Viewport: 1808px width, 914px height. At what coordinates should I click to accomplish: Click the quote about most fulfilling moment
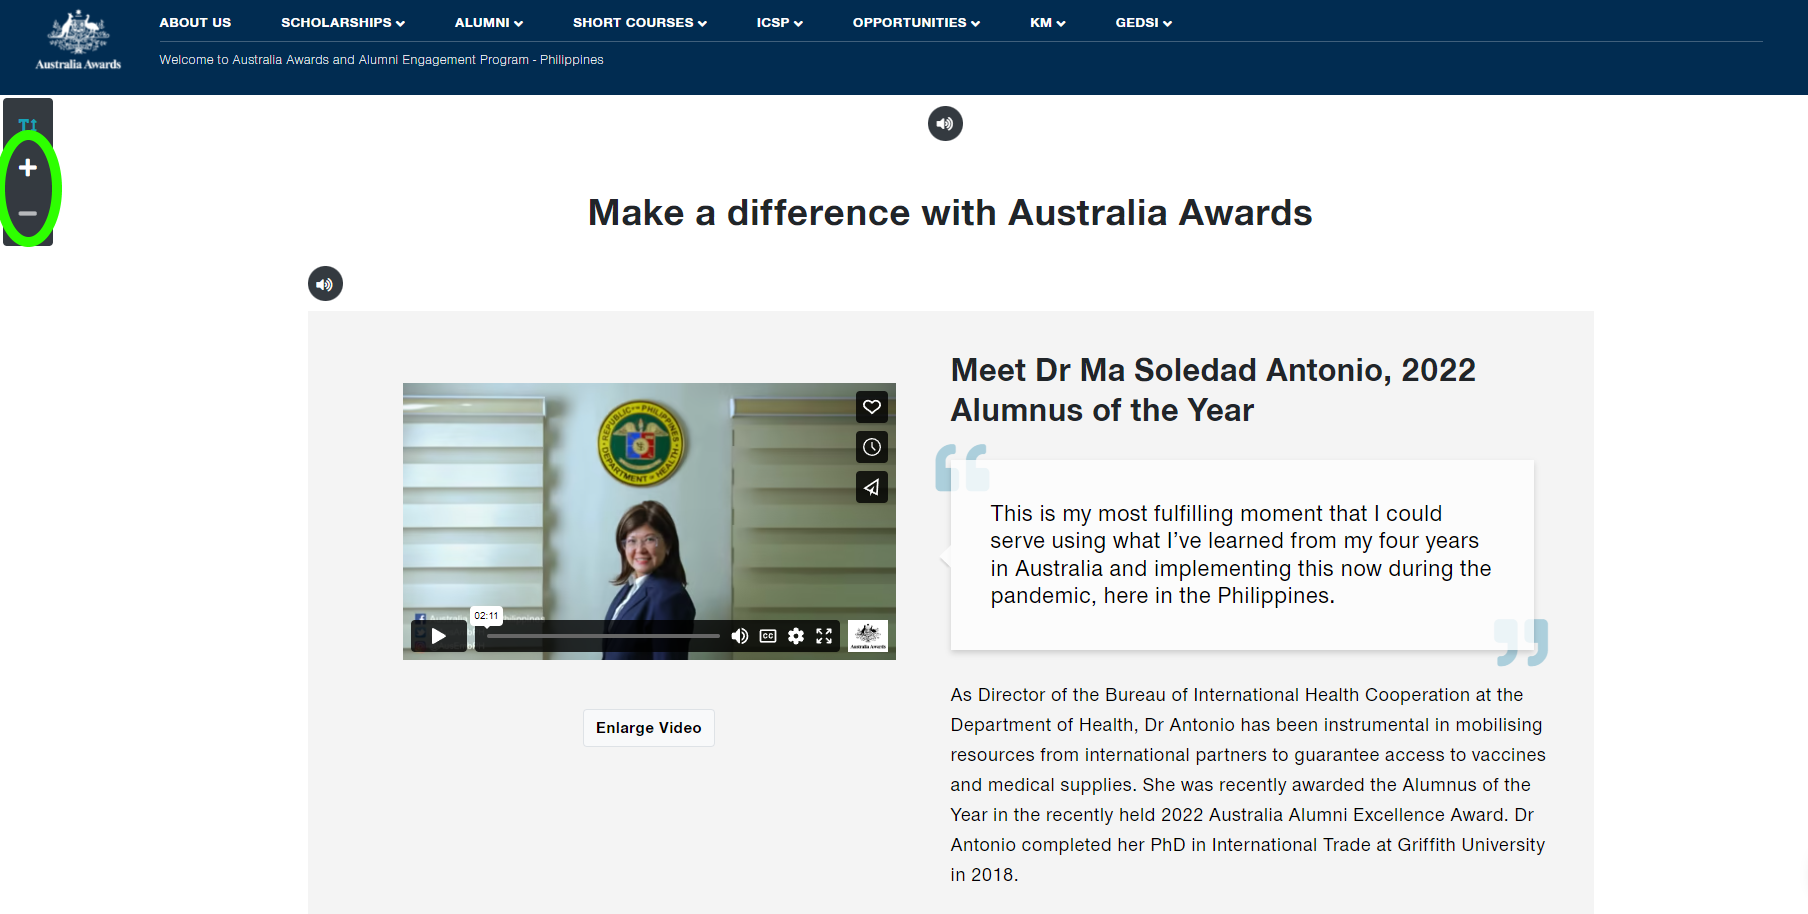[x=1241, y=554]
